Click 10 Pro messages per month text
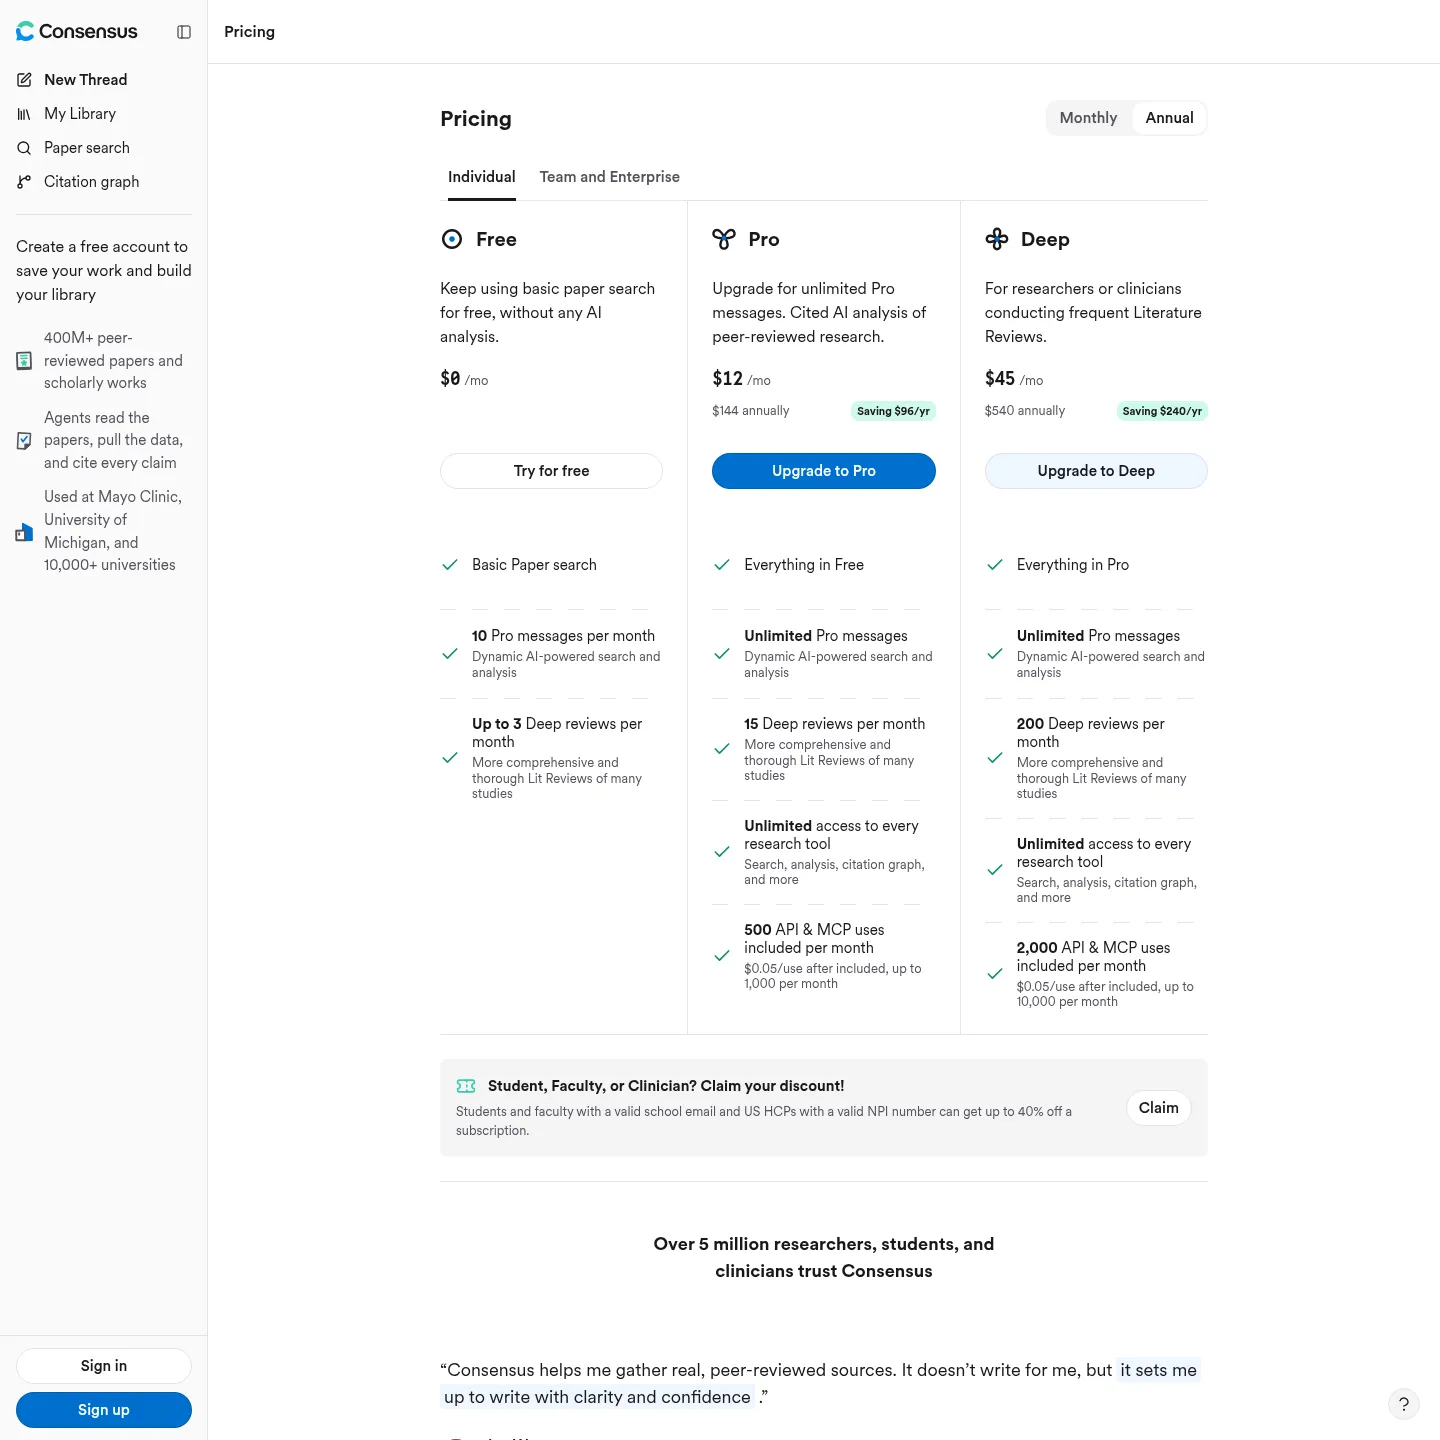The image size is (1440, 1440). 564,636
